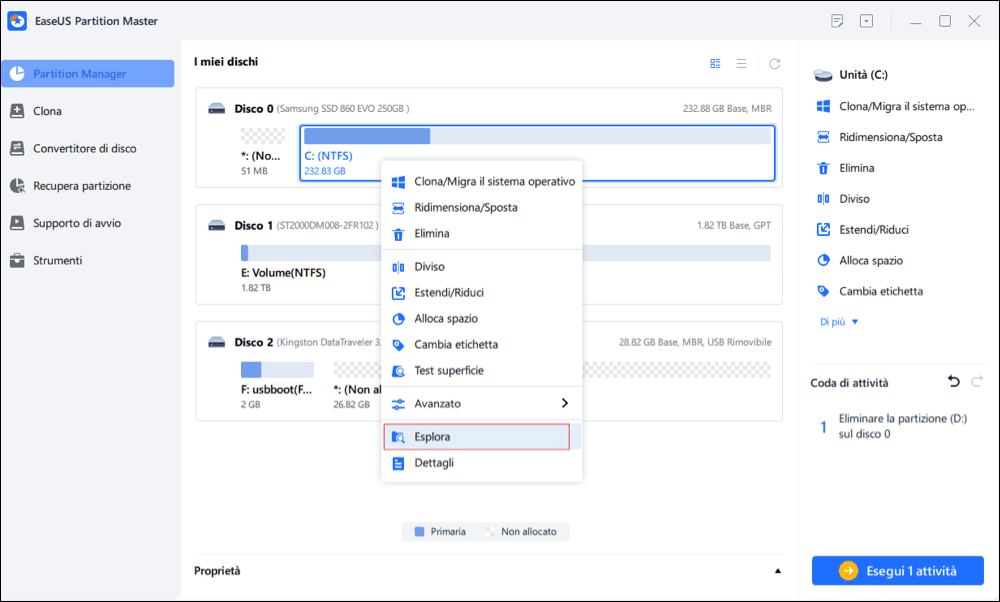The image size is (1000, 602).
Task: Click Cambia etichetta in right panel
Action: coord(870,291)
